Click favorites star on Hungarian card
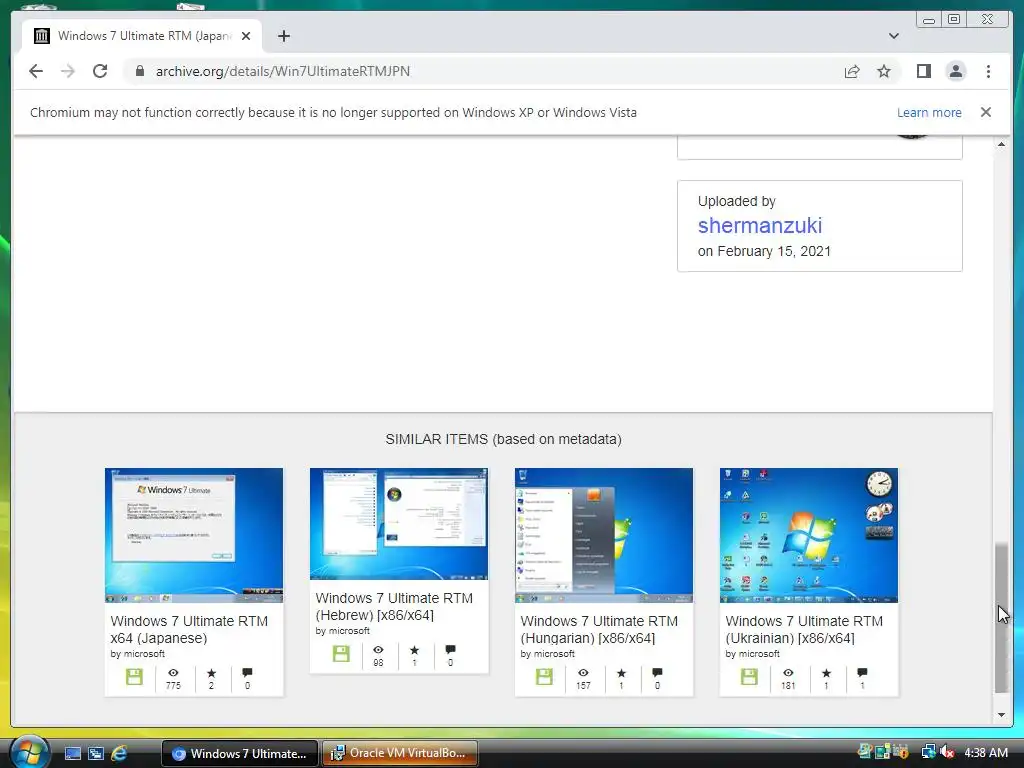This screenshot has width=1024, height=768. click(x=621, y=673)
